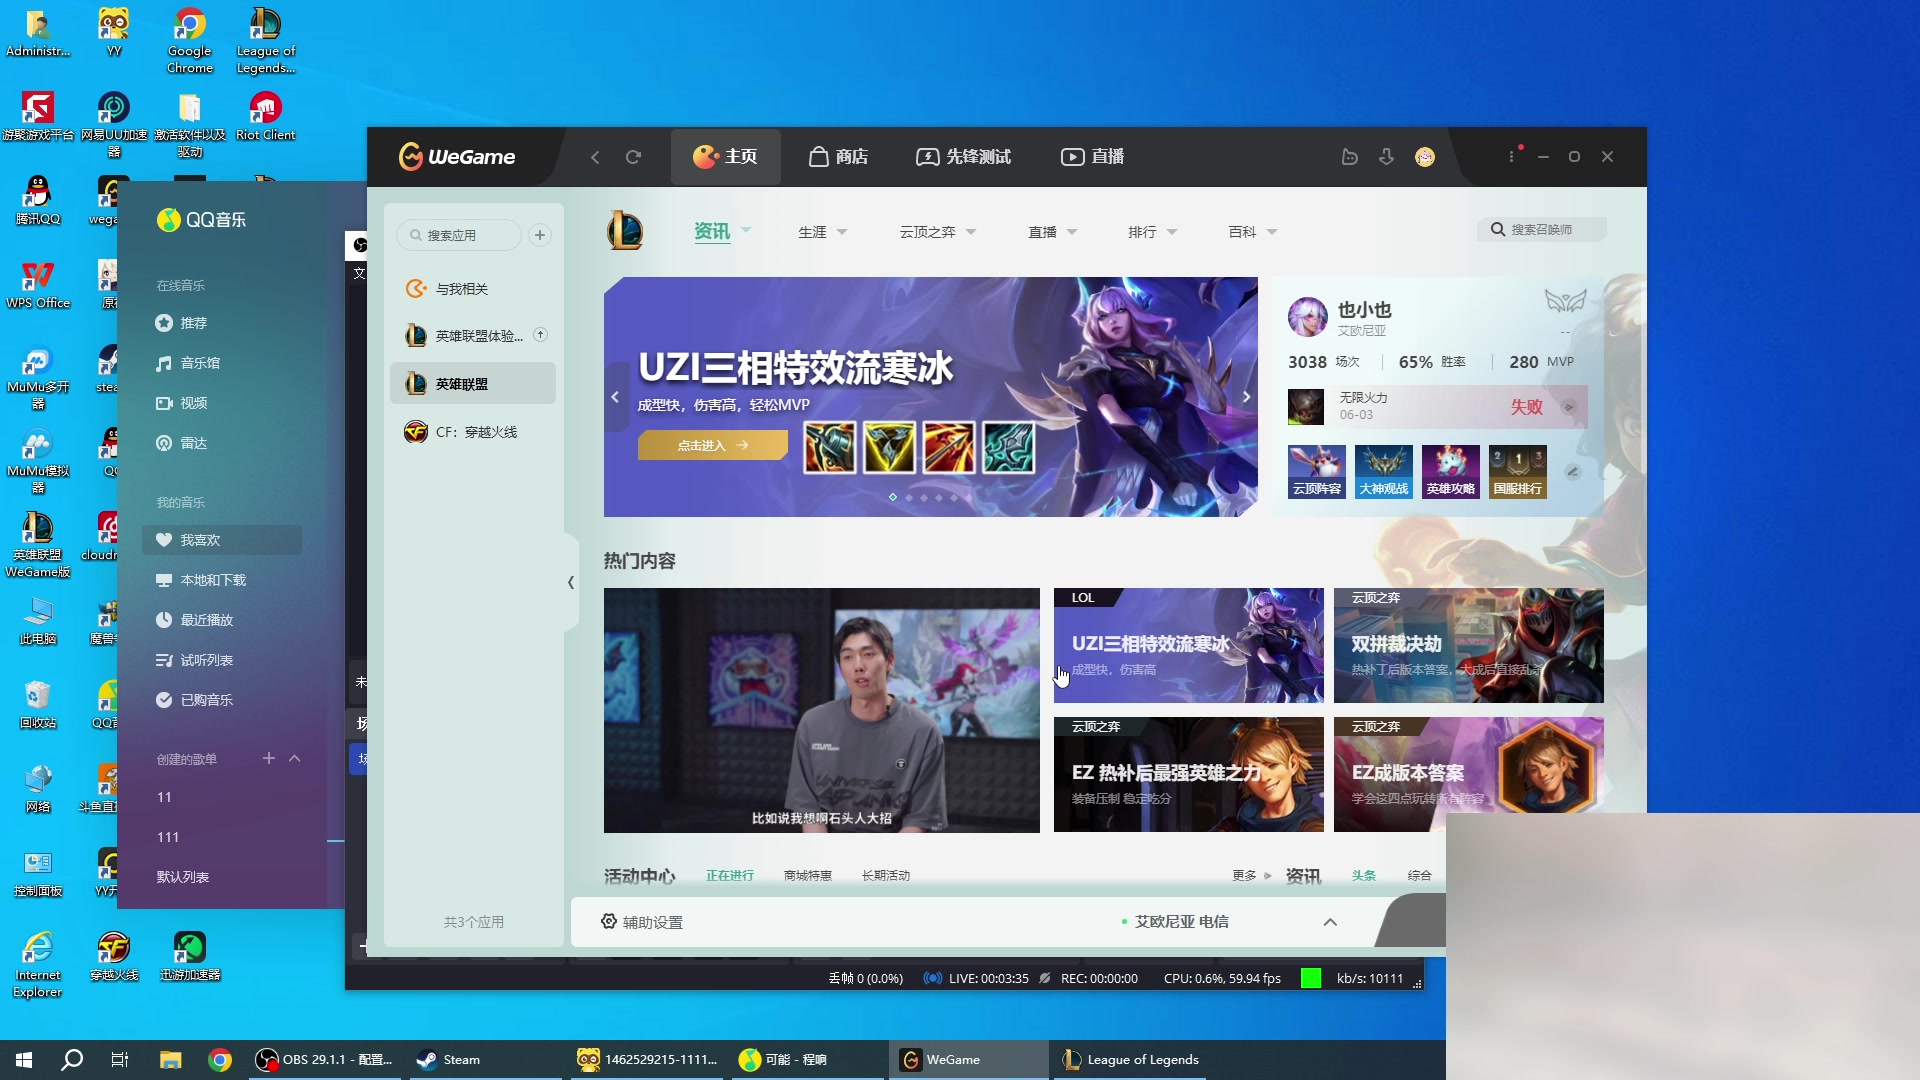The image size is (1920, 1080).
Task: Open WPS Office desktop icon
Action: [x=38, y=285]
